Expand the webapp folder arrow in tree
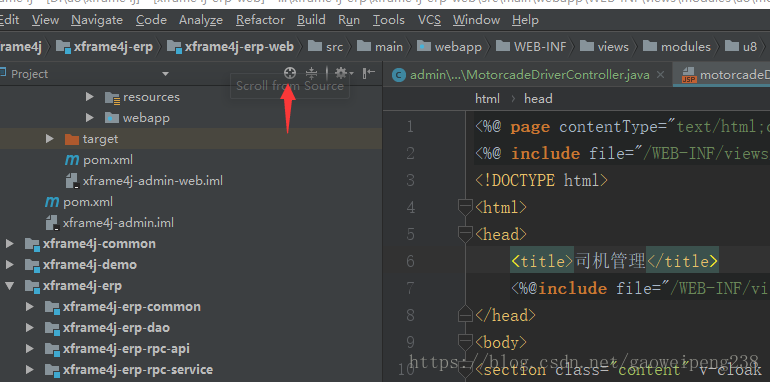Screen dimensions: 770x382 pyautogui.click(x=89, y=118)
